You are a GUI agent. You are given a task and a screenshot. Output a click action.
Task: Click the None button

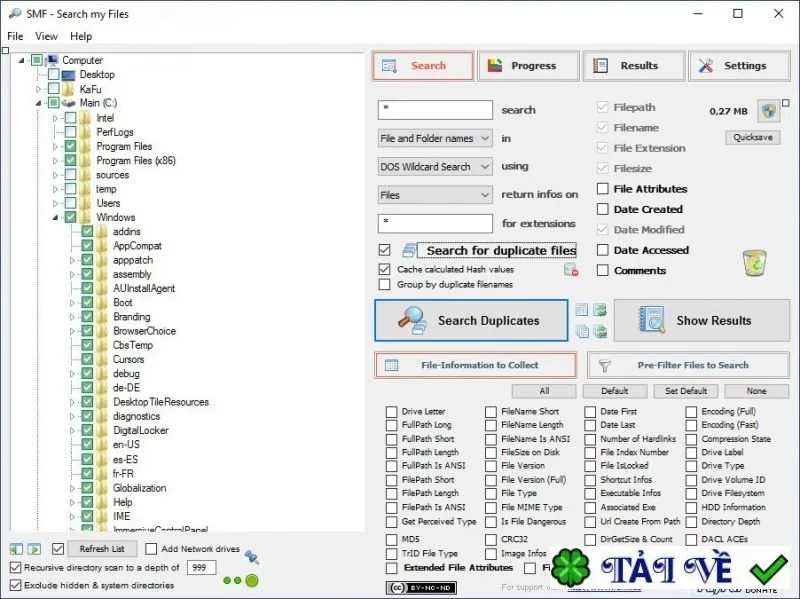click(x=757, y=391)
